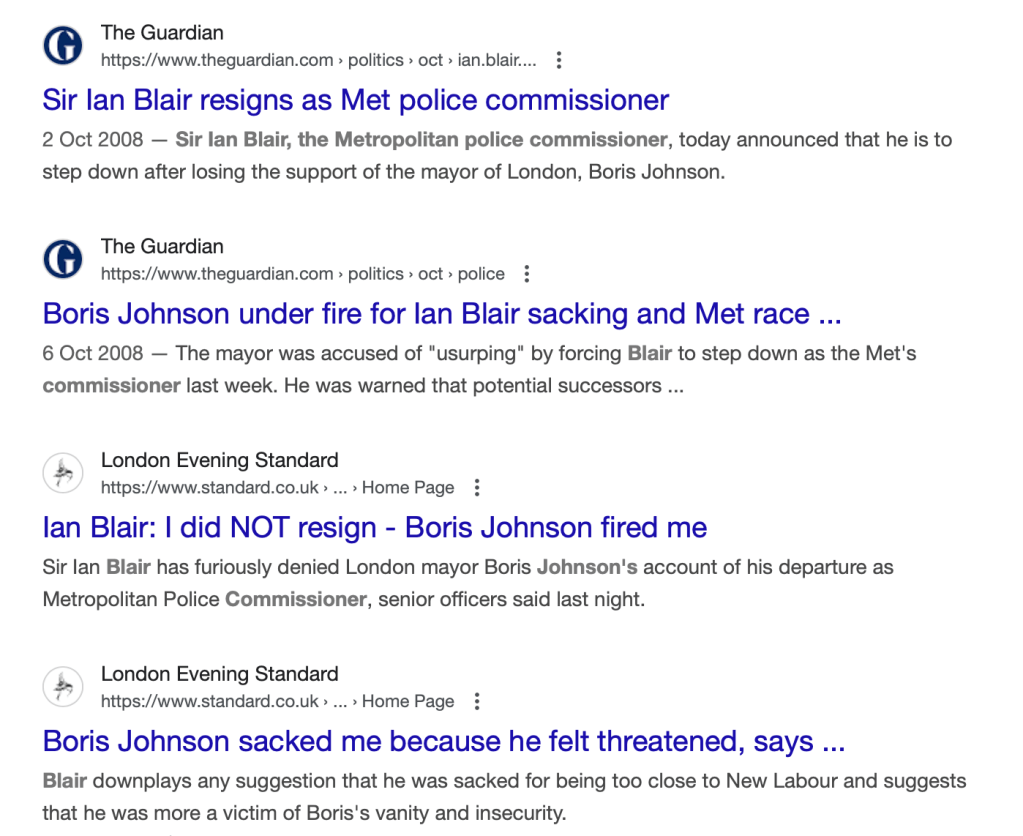Image resolution: width=1023 pixels, height=836 pixels.
Task: Open the 'Ian Blair: I did NOT resign' headline
Action: pyautogui.click(x=374, y=527)
